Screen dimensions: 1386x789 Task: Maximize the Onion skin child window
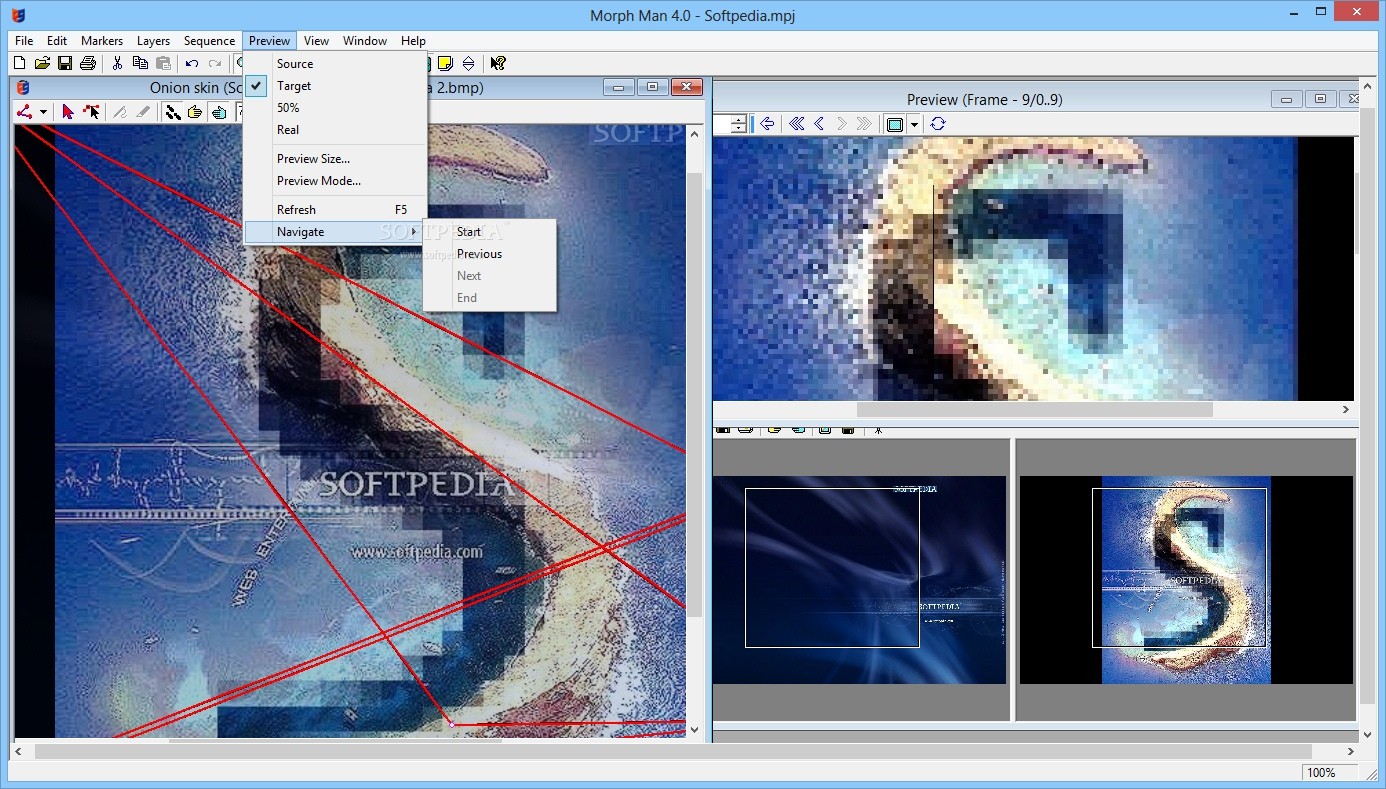point(653,88)
